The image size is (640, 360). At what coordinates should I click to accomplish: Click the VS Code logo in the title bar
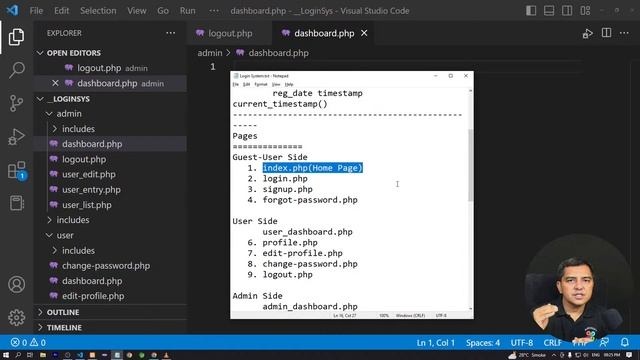click(x=12, y=10)
